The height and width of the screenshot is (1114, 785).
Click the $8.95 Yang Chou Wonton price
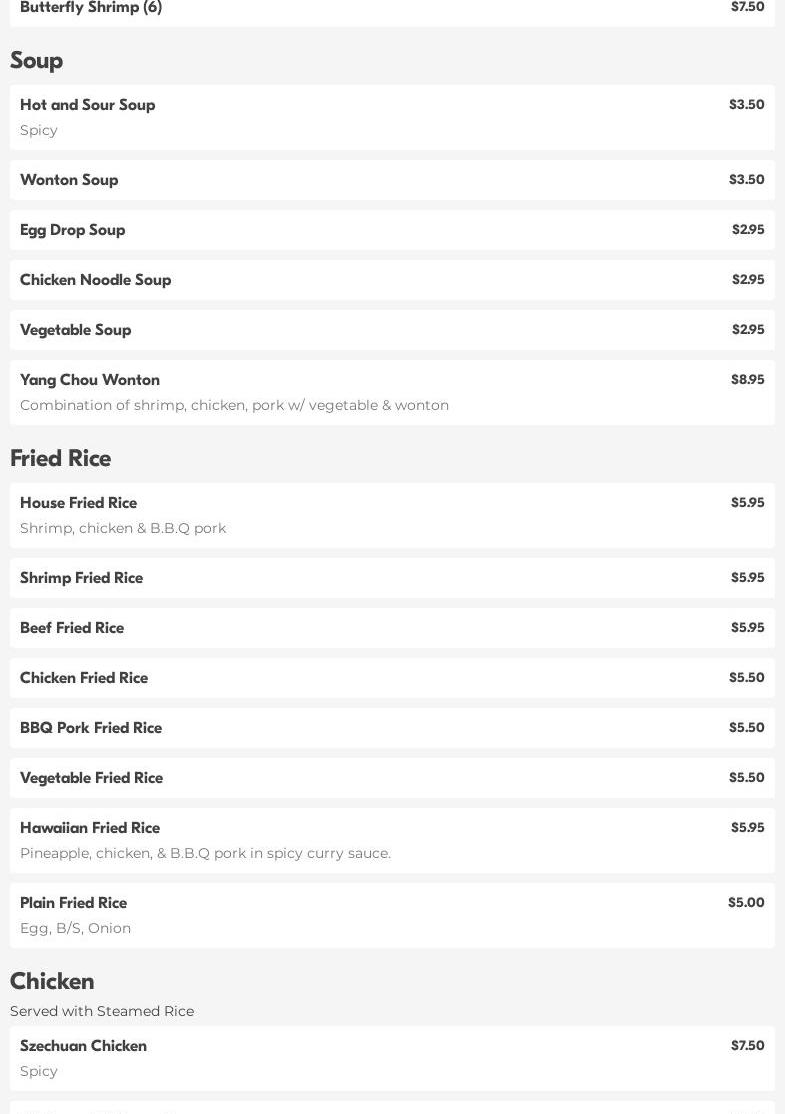pos(747,380)
